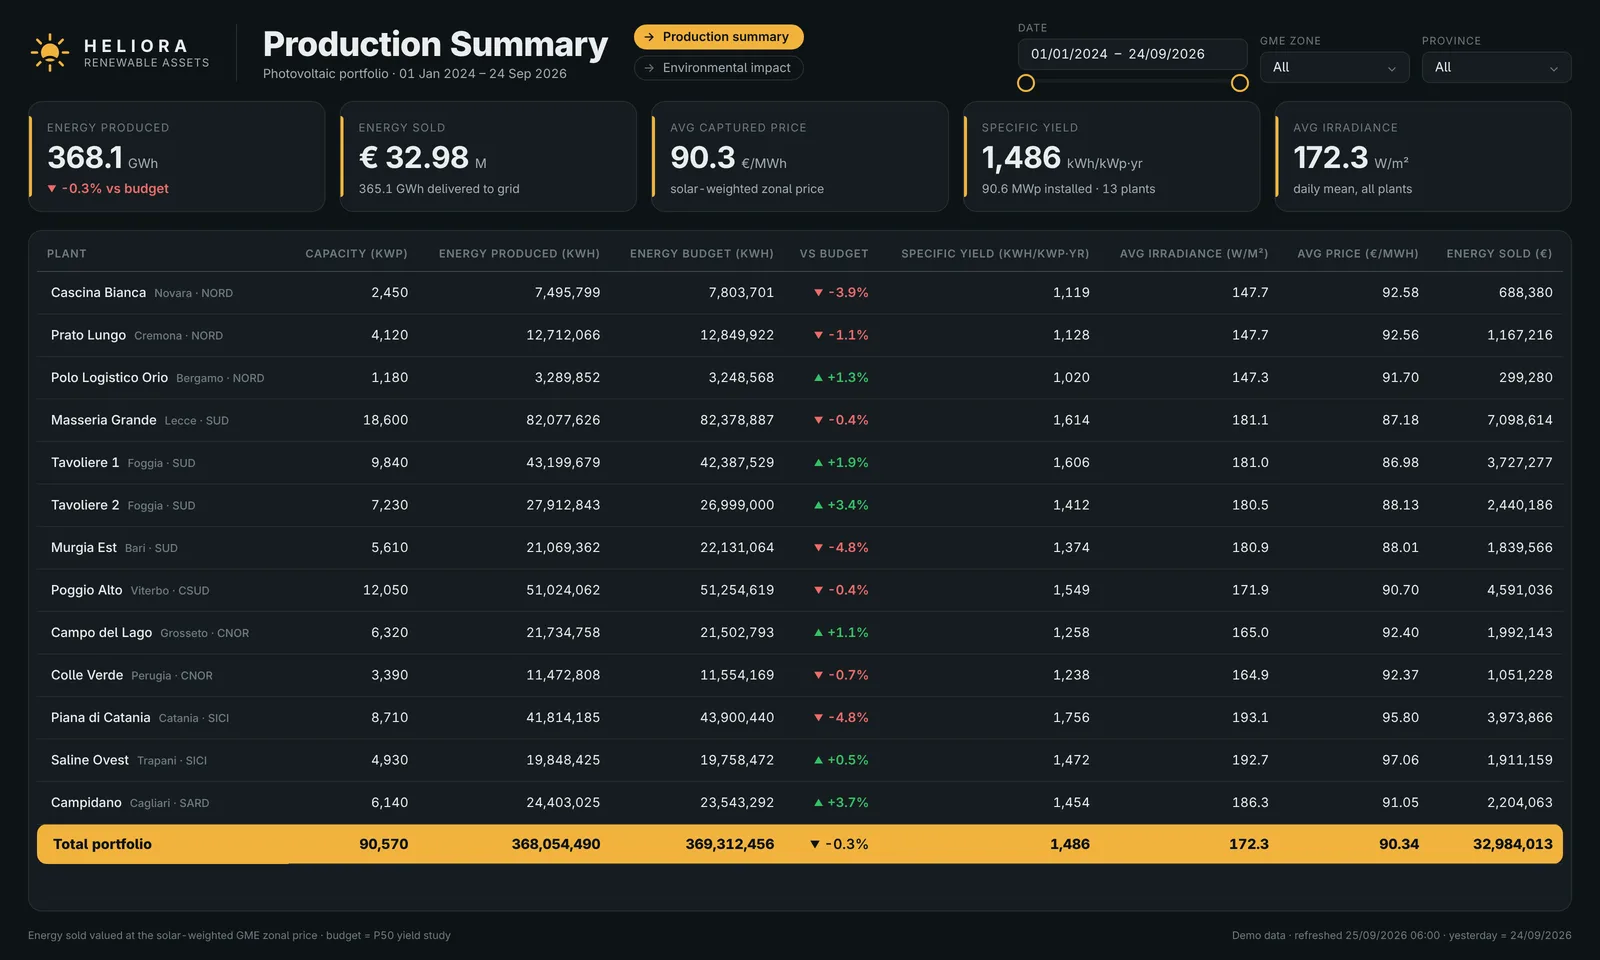The width and height of the screenshot is (1600, 960).
Task: Sort by Energy Produced (kWh) header
Action: click(x=519, y=254)
